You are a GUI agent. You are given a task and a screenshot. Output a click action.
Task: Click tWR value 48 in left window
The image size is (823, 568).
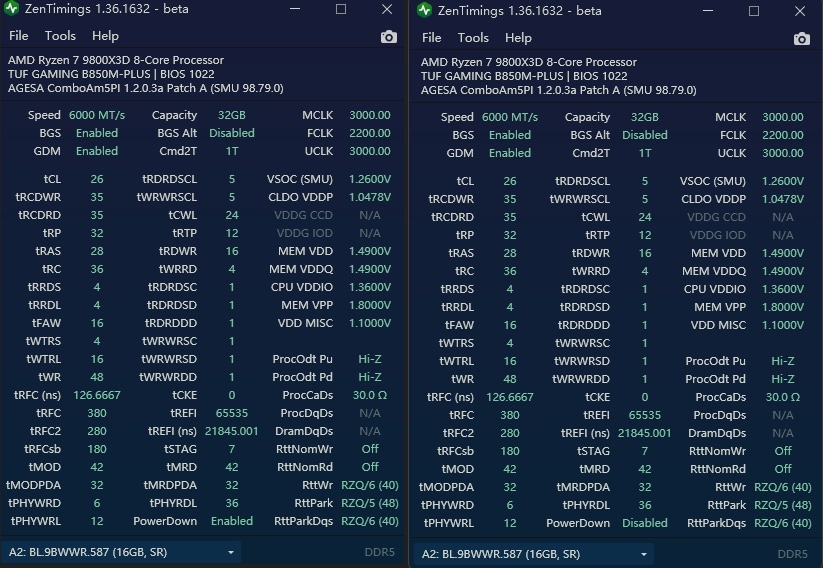click(97, 377)
